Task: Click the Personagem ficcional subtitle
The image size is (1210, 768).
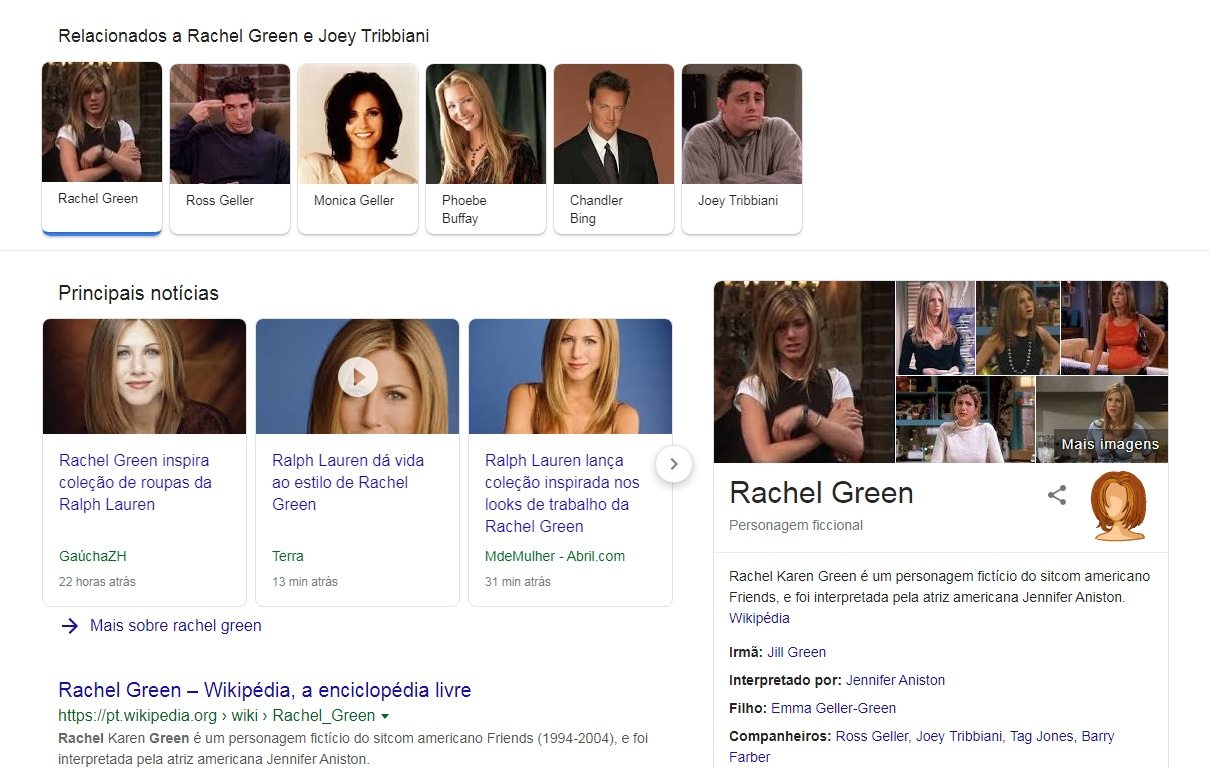Action: click(796, 525)
